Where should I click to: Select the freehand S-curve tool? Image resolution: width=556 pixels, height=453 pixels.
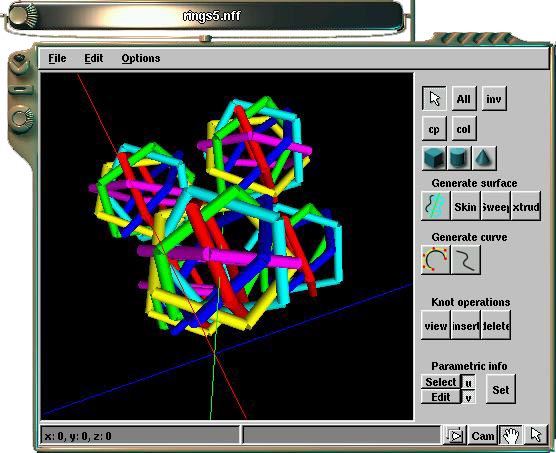click(466, 260)
